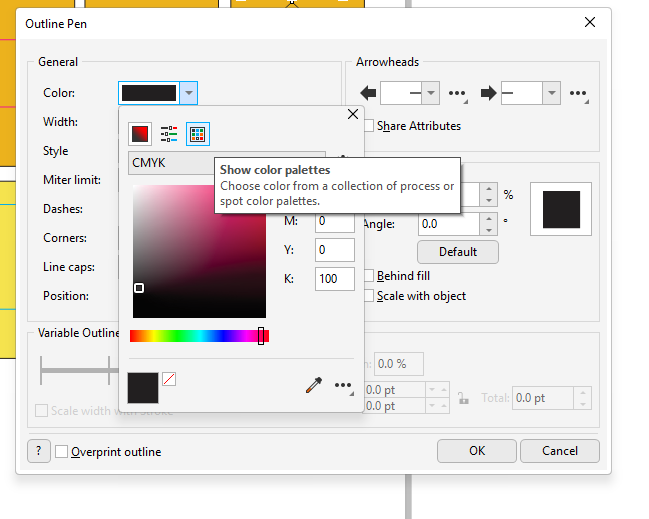Close the color picker popup

click(x=352, y=115)
